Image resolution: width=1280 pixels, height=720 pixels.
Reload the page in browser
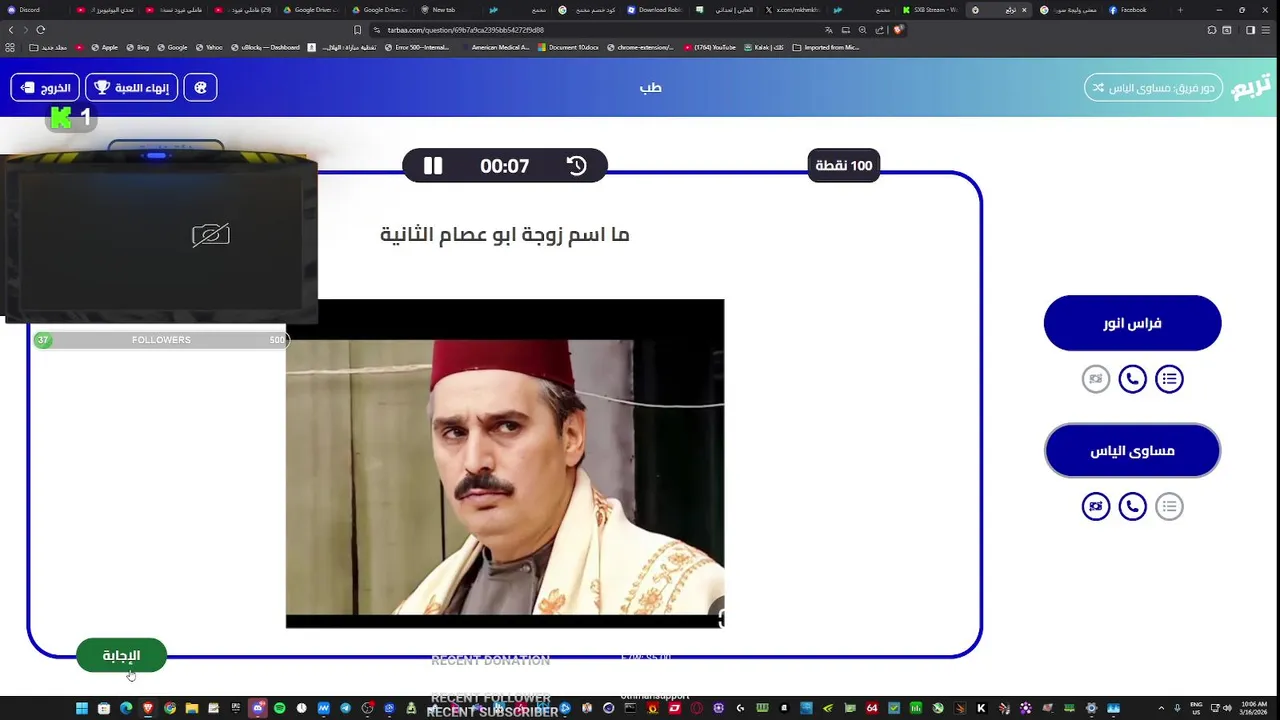pos(41,30)
